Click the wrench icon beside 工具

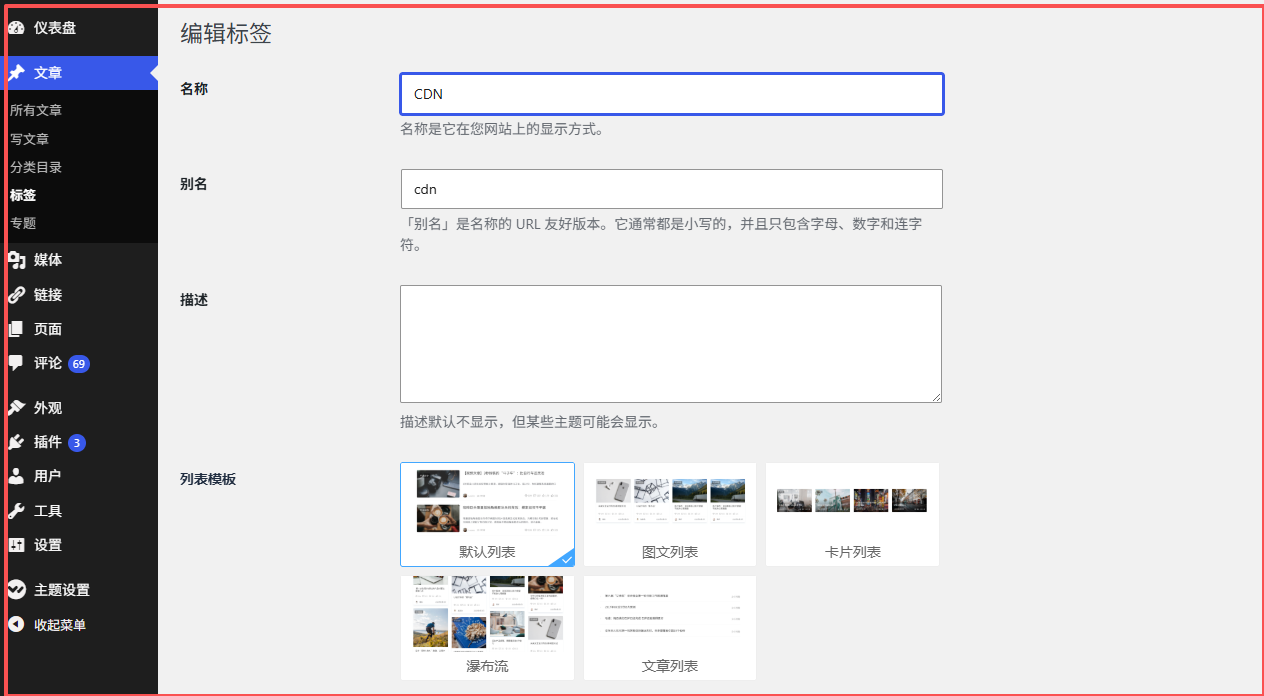tap(16, 511)
